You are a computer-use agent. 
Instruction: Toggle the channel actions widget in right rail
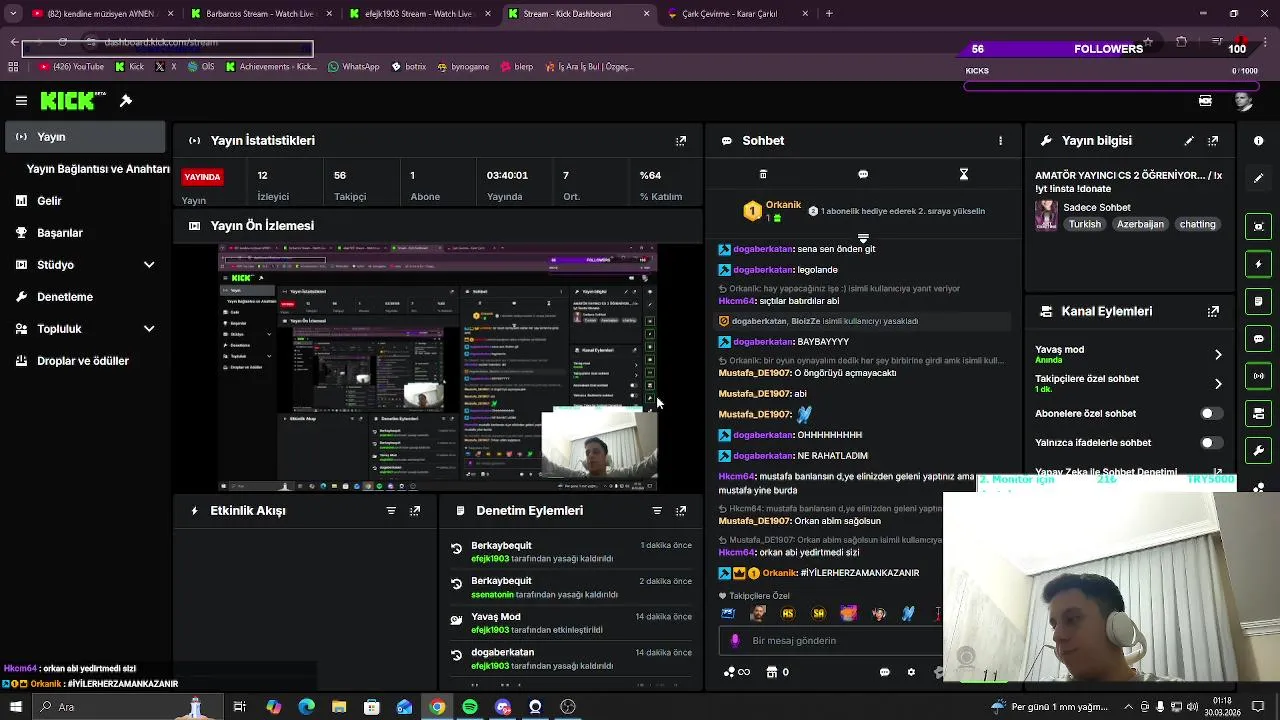point(1259,413)
